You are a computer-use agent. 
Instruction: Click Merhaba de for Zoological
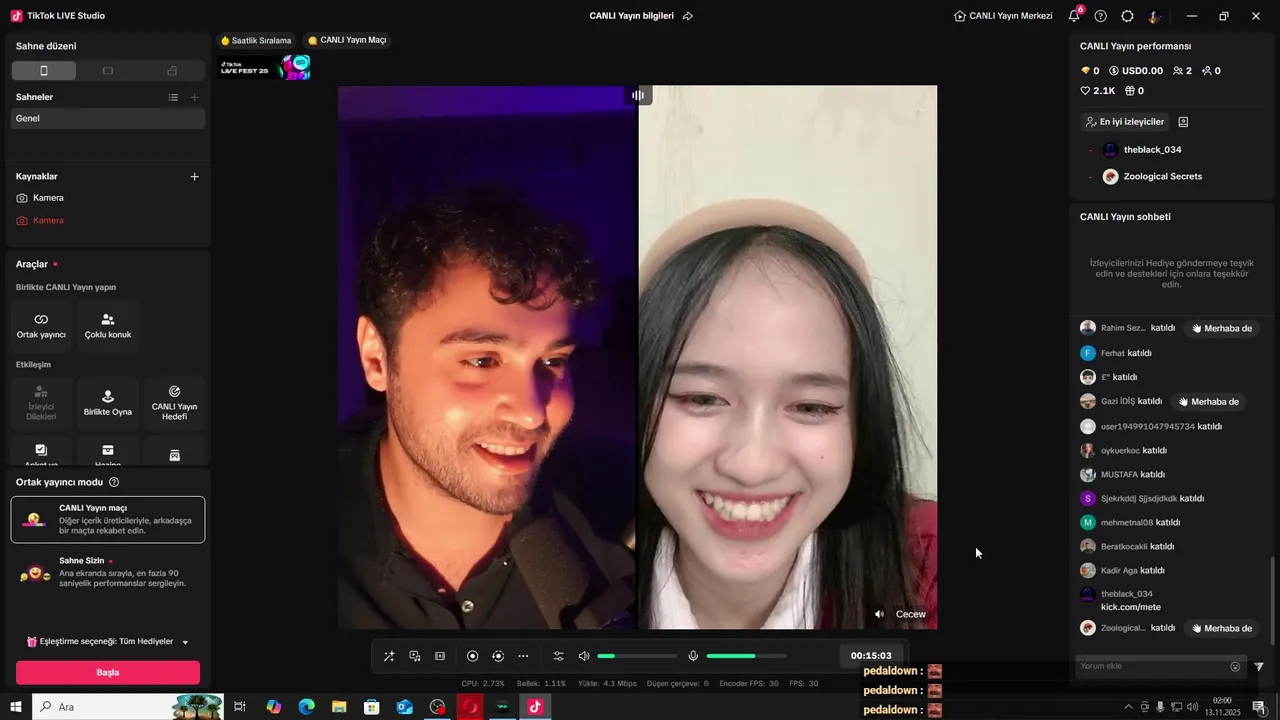[1221, 628]
